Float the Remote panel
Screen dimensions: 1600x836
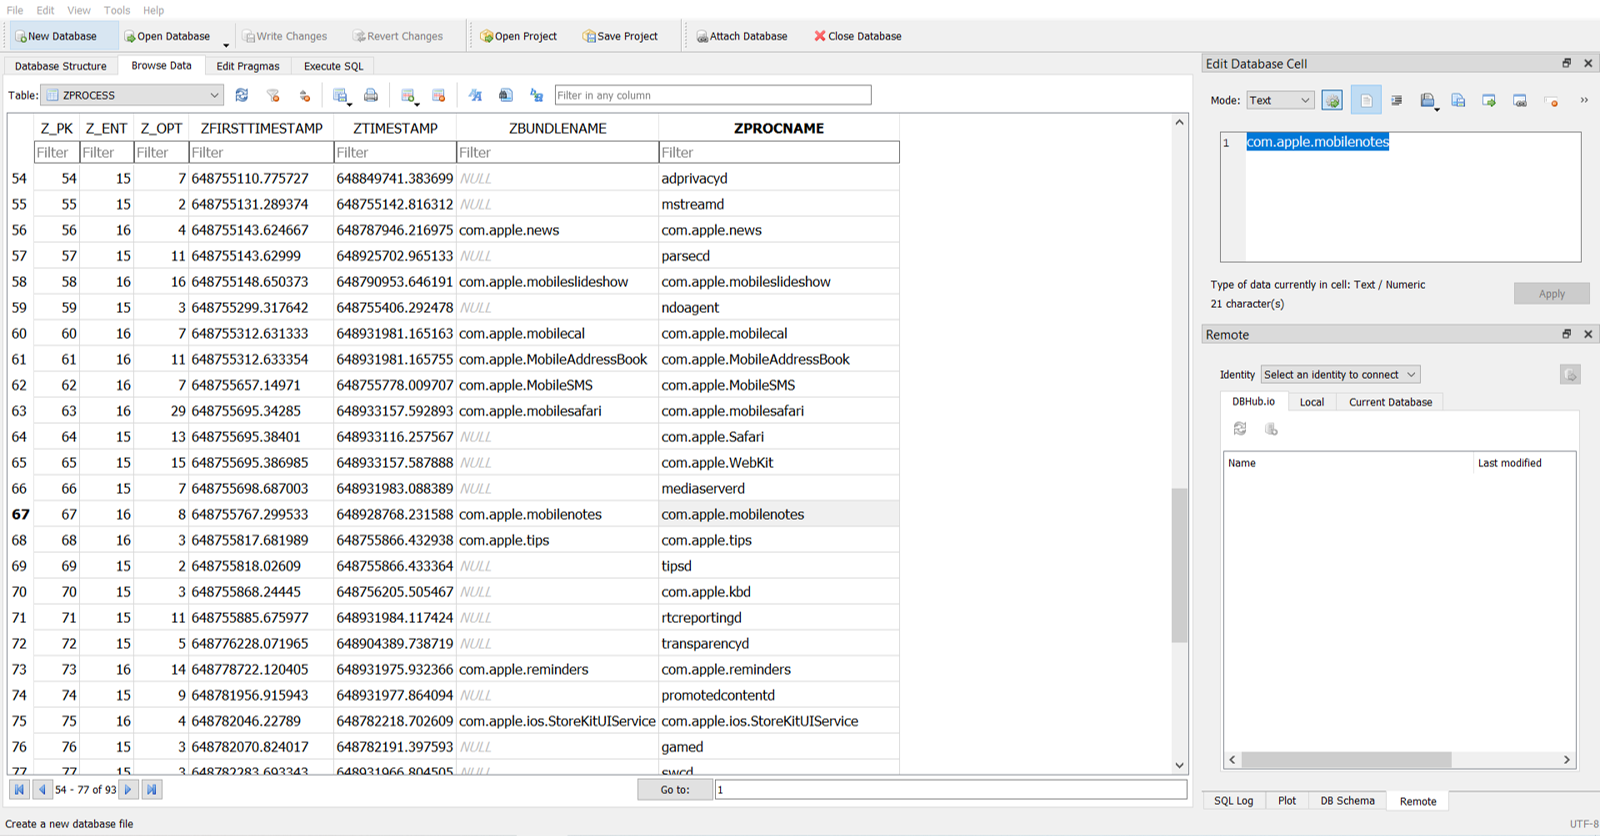point(1567,334)
